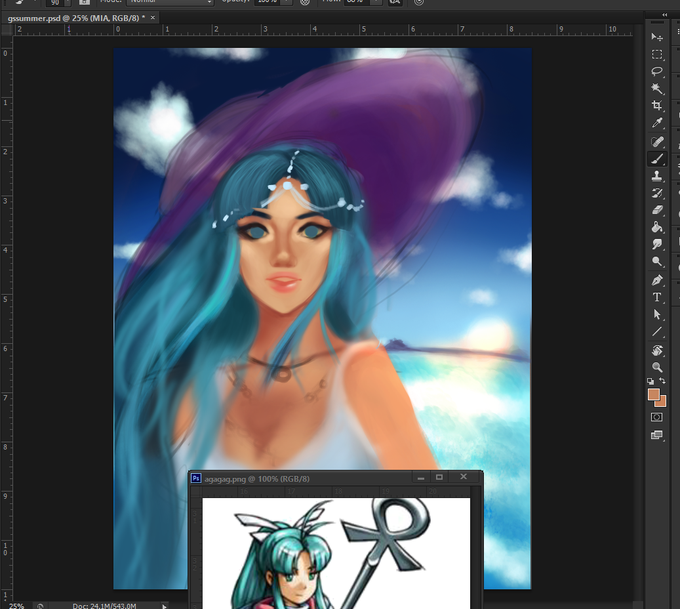Click the zoom percentage field in status bar
This screenshot has width=680, height=609.
coord(16,606)
